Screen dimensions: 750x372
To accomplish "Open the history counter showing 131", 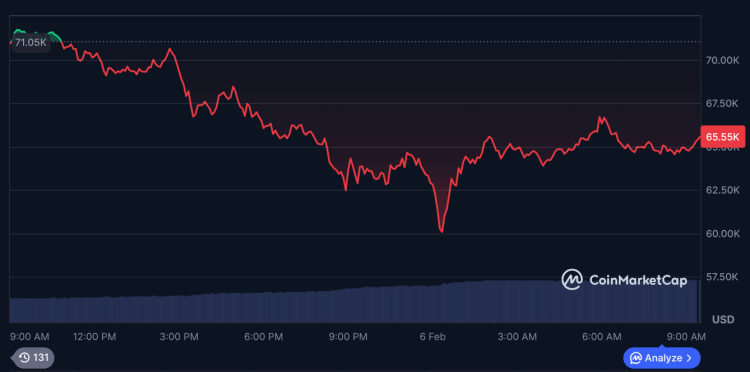I will 34,358.
